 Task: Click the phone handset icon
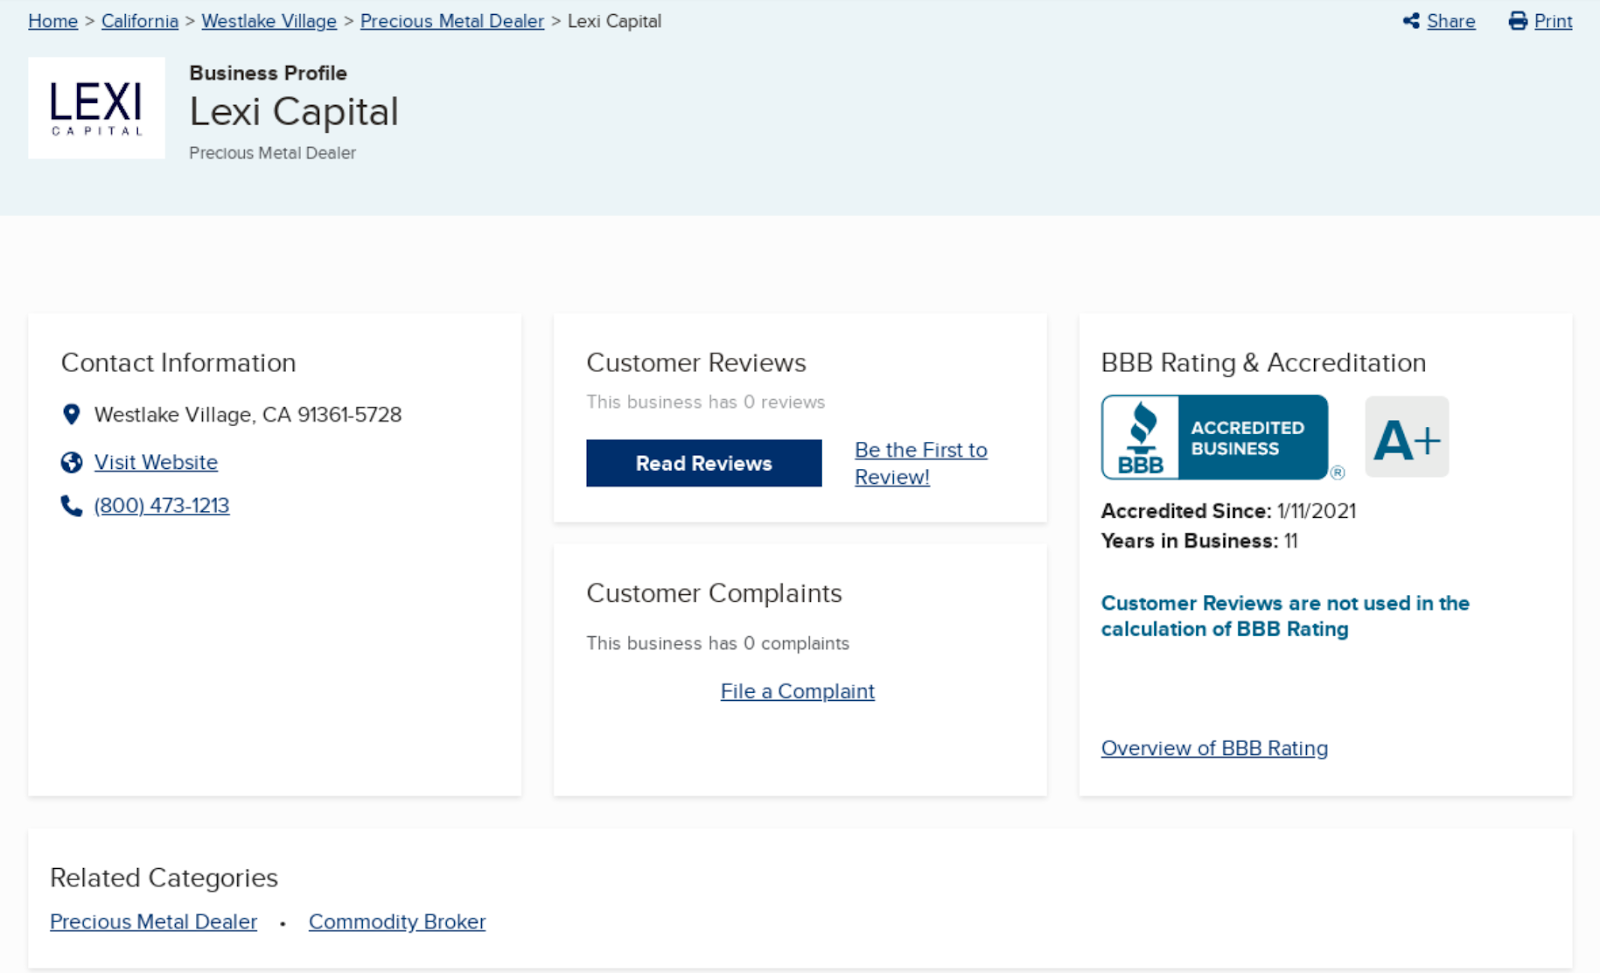[x=71, y=506]
